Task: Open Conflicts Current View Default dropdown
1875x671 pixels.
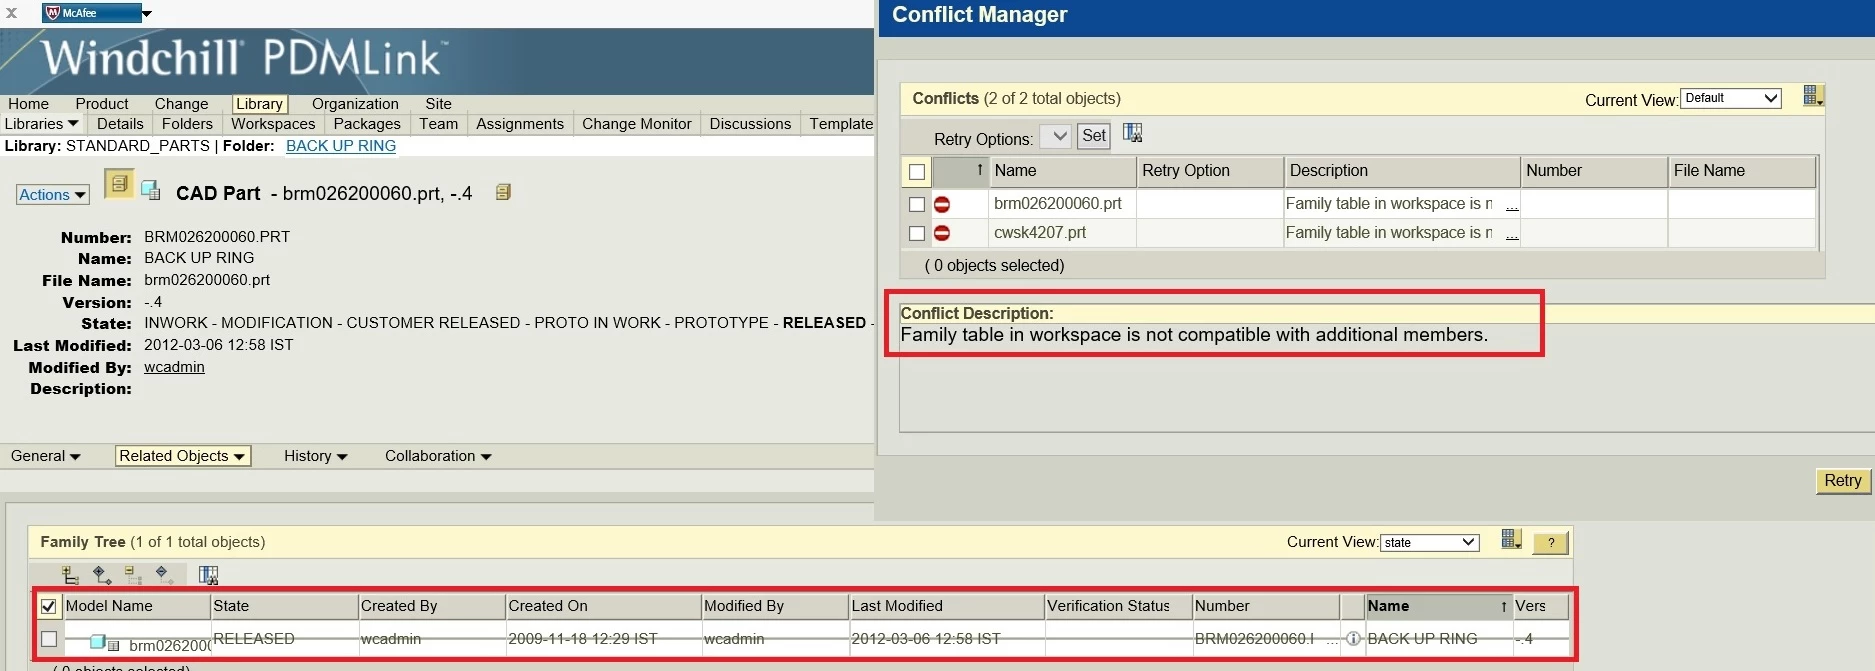Action: click(1731, 98)
